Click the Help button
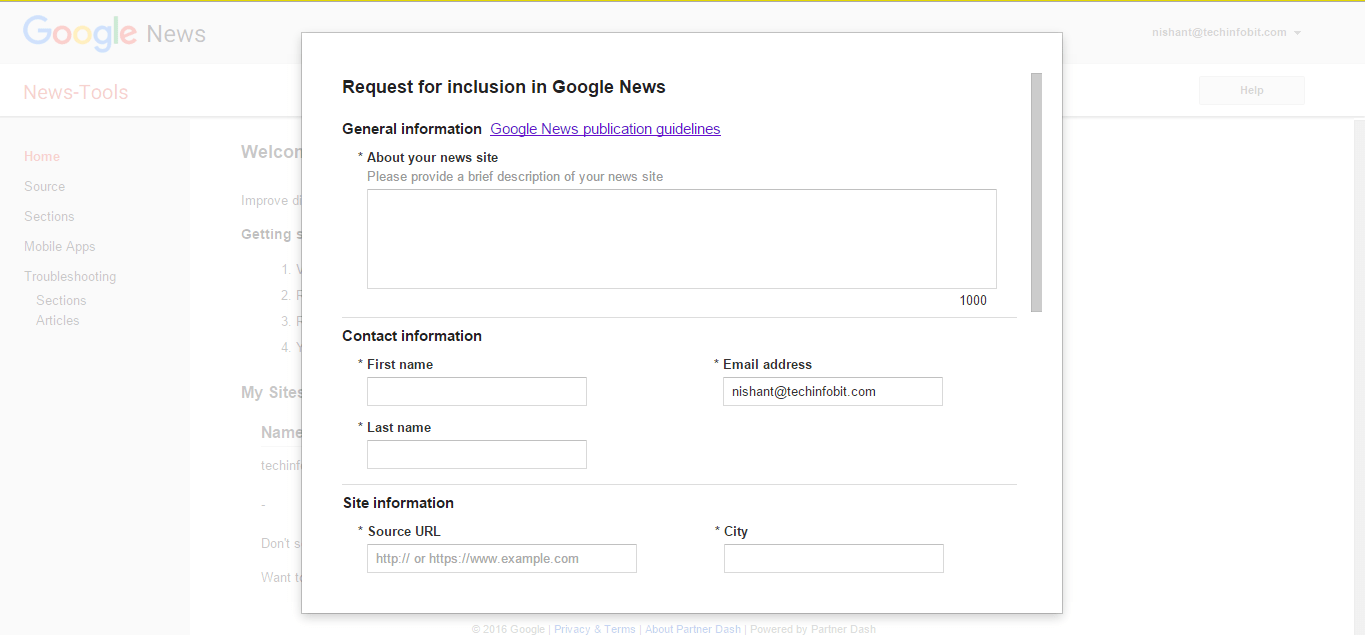 (1251, 90)
